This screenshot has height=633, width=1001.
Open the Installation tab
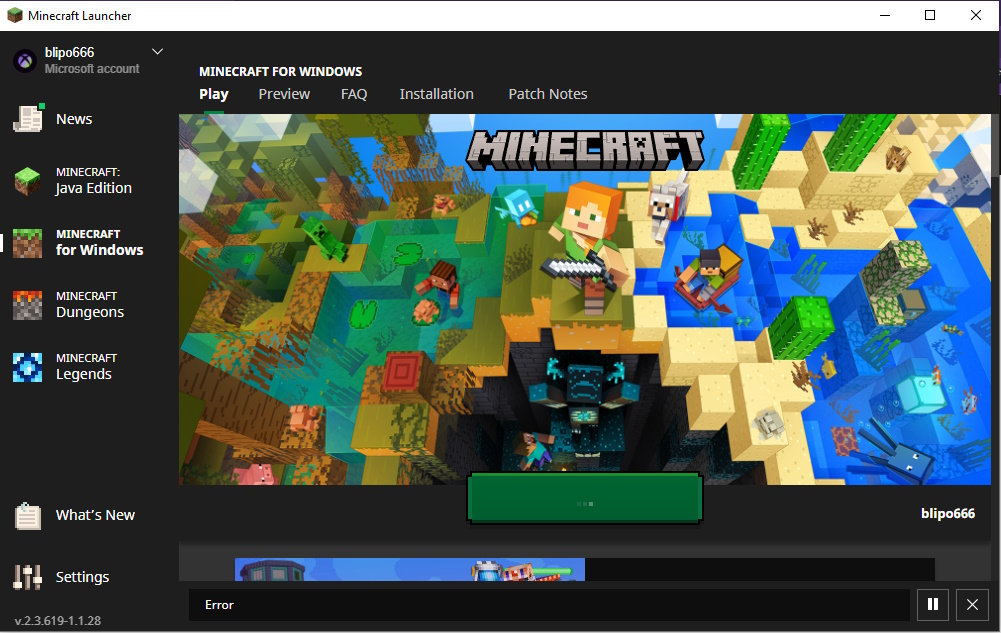click(x=437, y=94)
